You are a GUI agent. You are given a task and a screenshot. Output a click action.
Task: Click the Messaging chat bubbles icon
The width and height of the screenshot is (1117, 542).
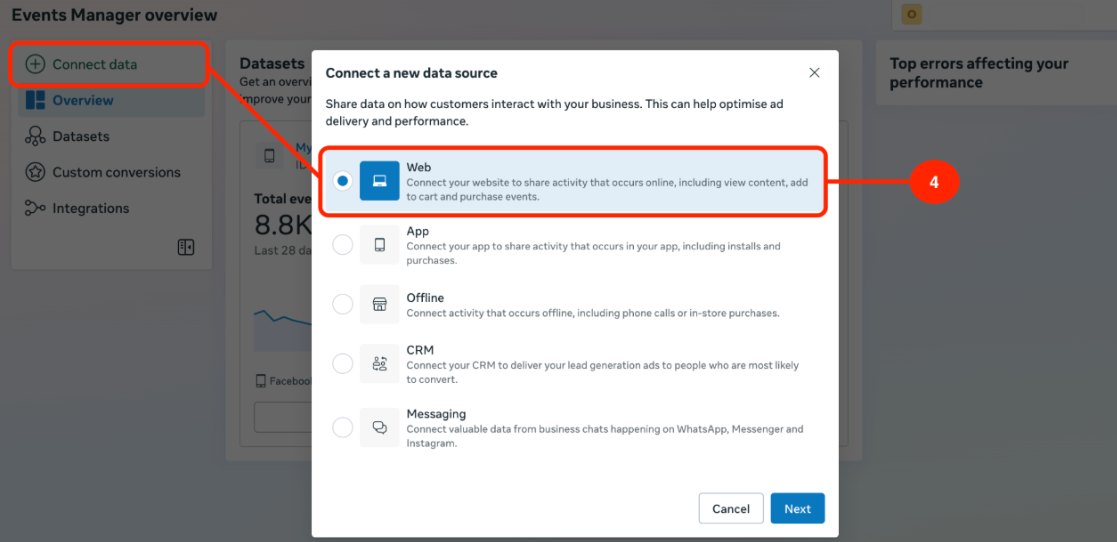(380, 427)
